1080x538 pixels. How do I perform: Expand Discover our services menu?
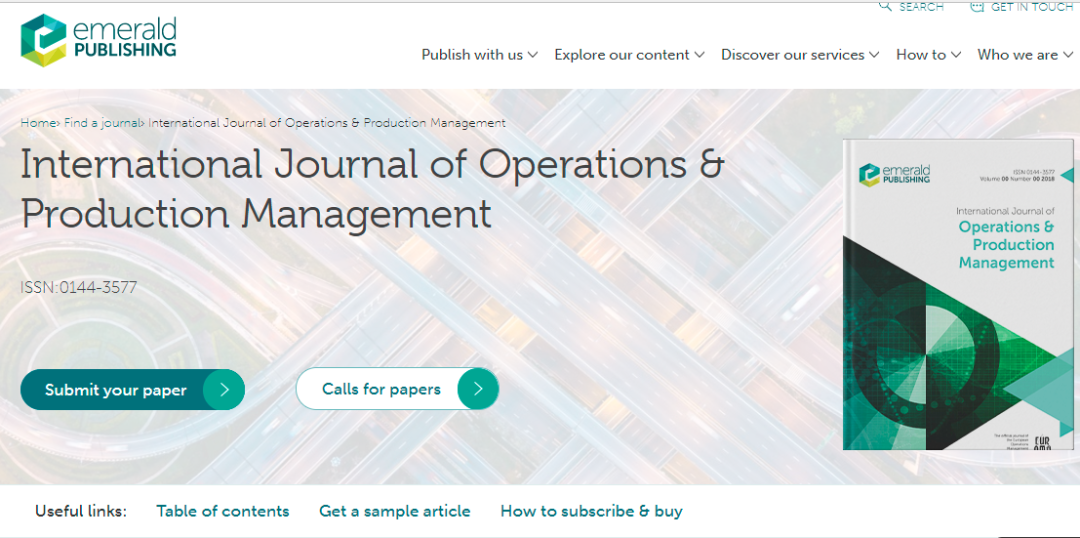(800, 55)
